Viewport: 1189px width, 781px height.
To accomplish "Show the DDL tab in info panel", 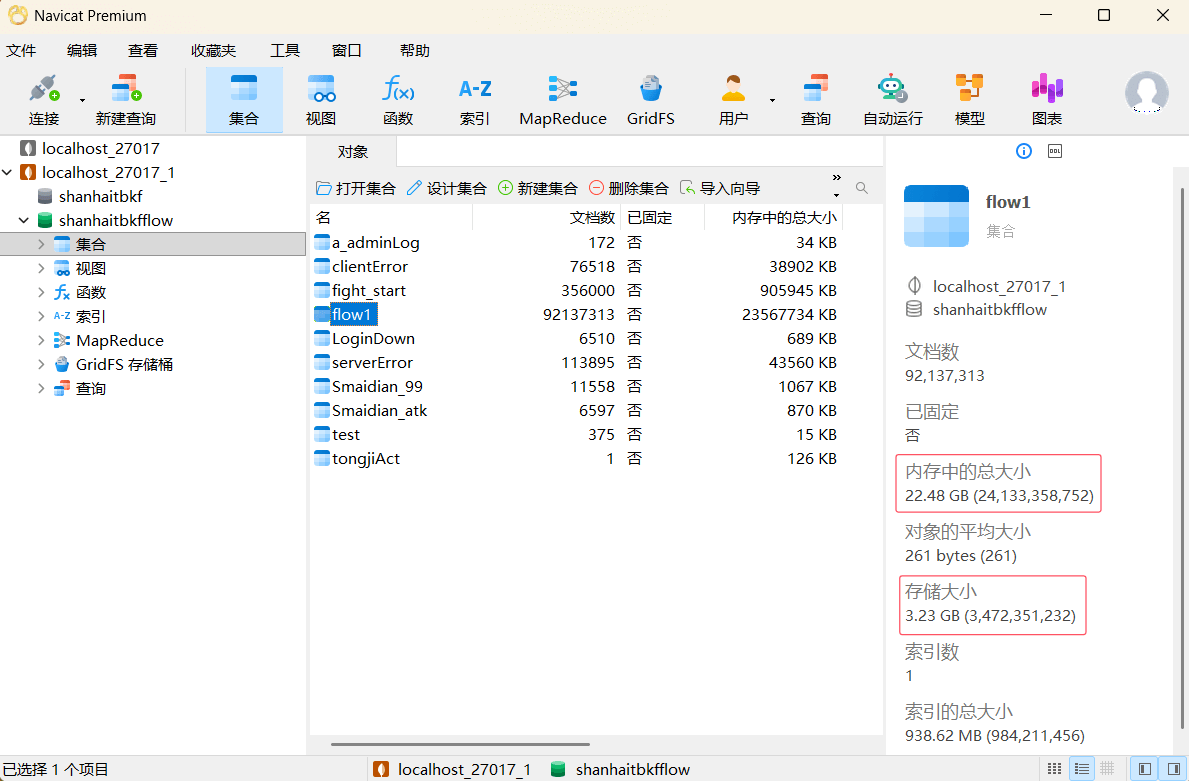I will coord(1053,151).
